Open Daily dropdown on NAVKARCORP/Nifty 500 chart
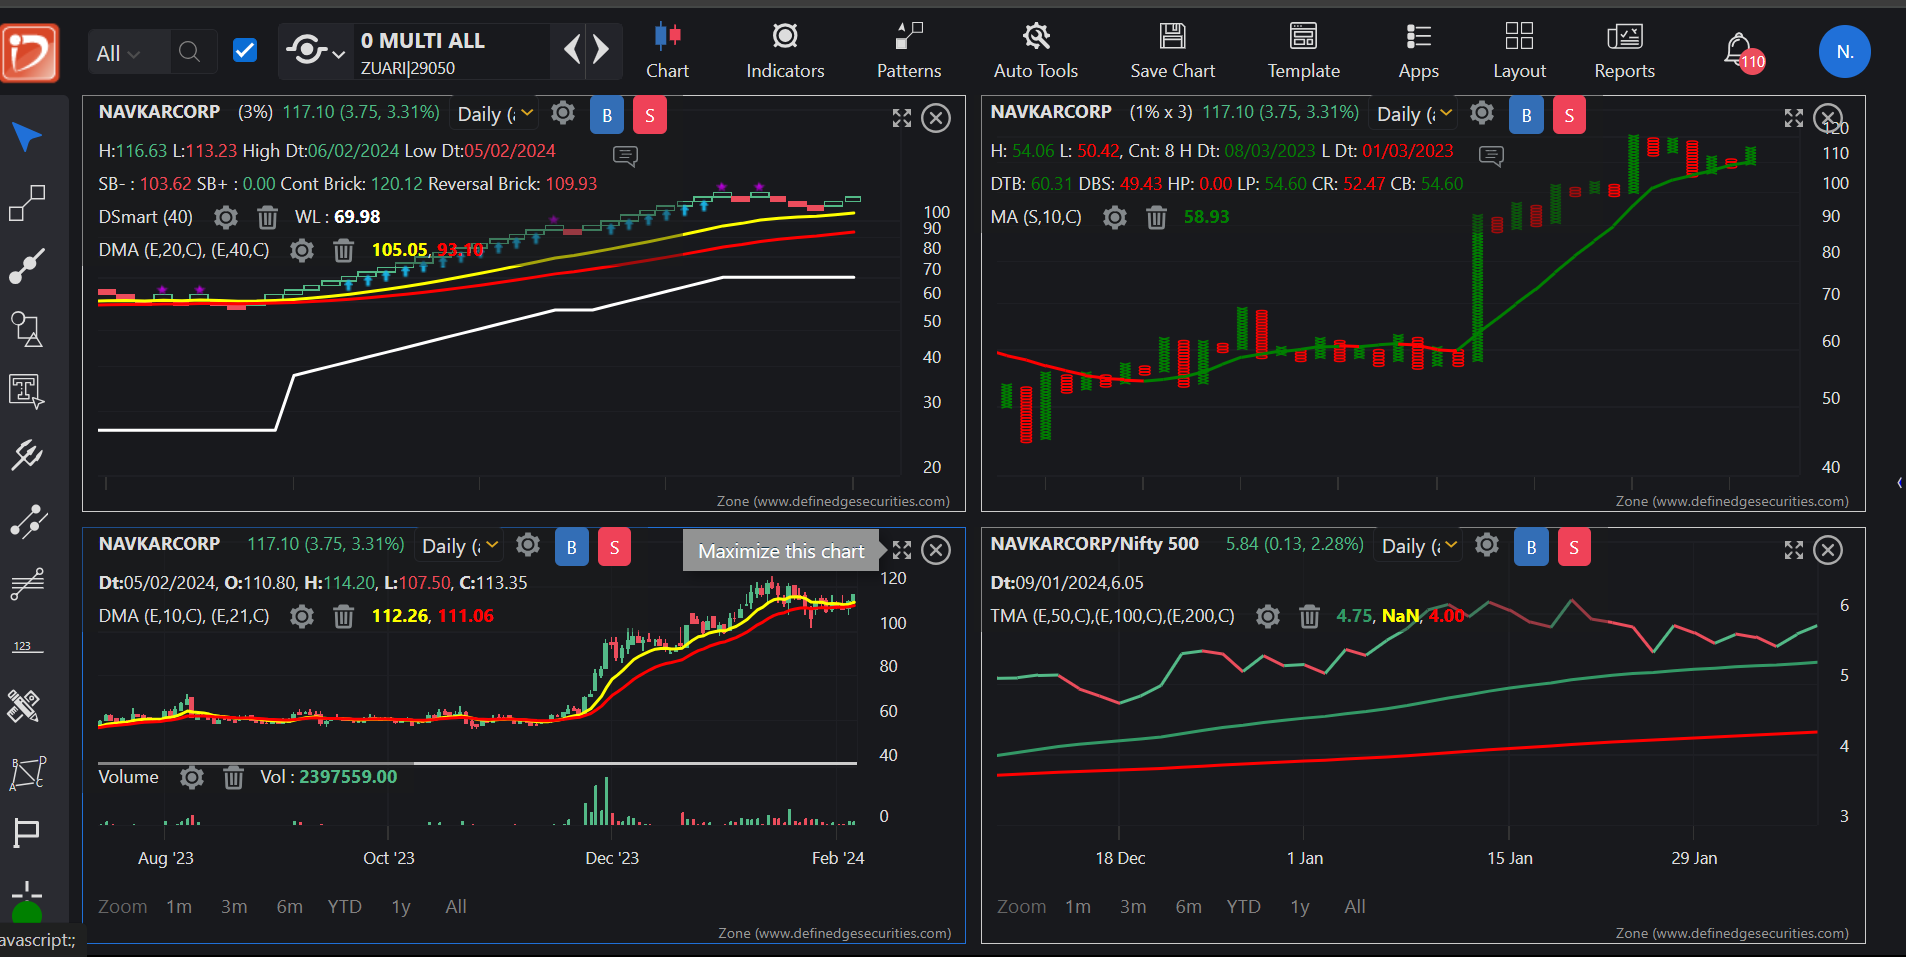The height and width of the screenshot is (957, 1906). click(x=1420, y=546)
